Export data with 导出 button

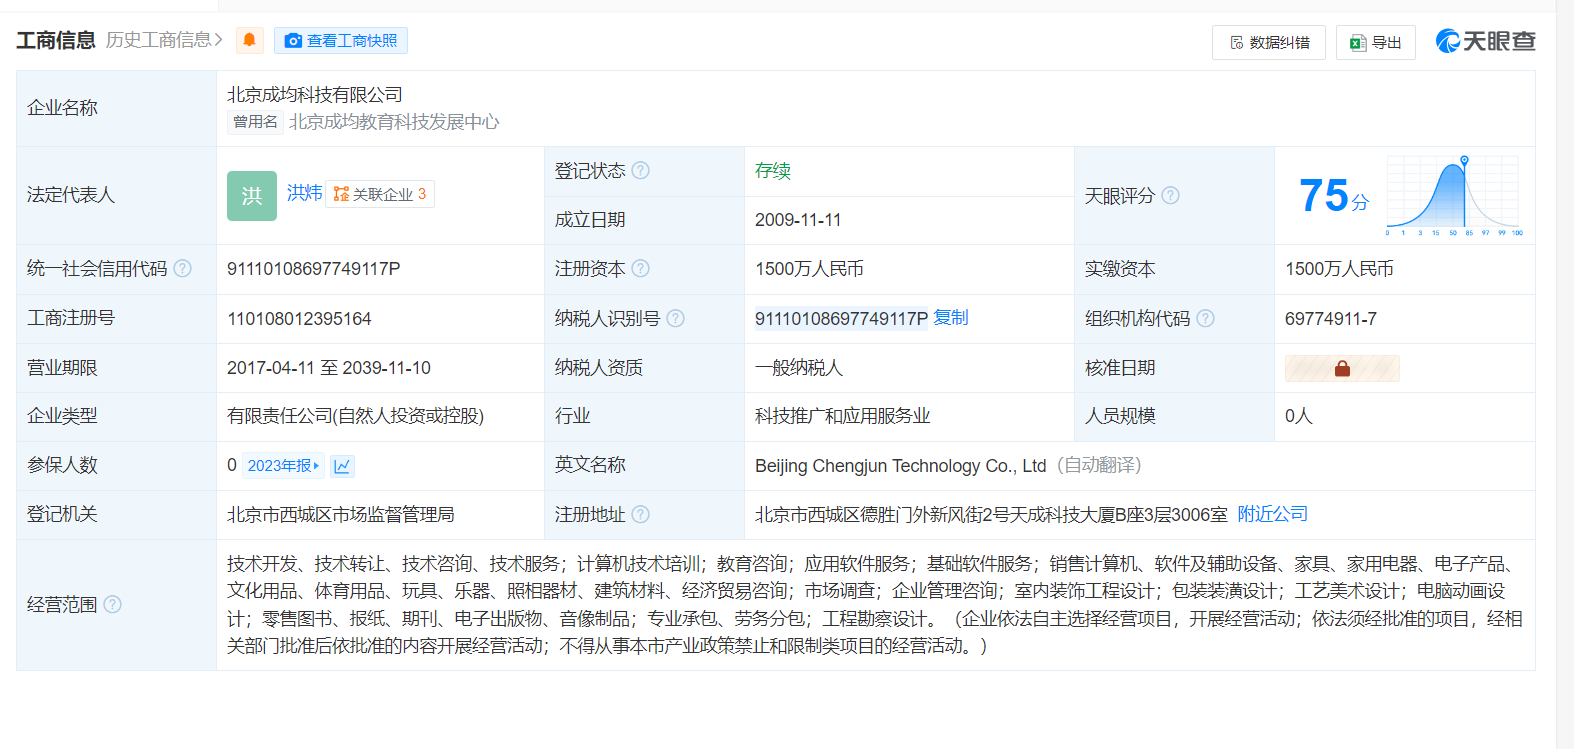(1376, 42)
